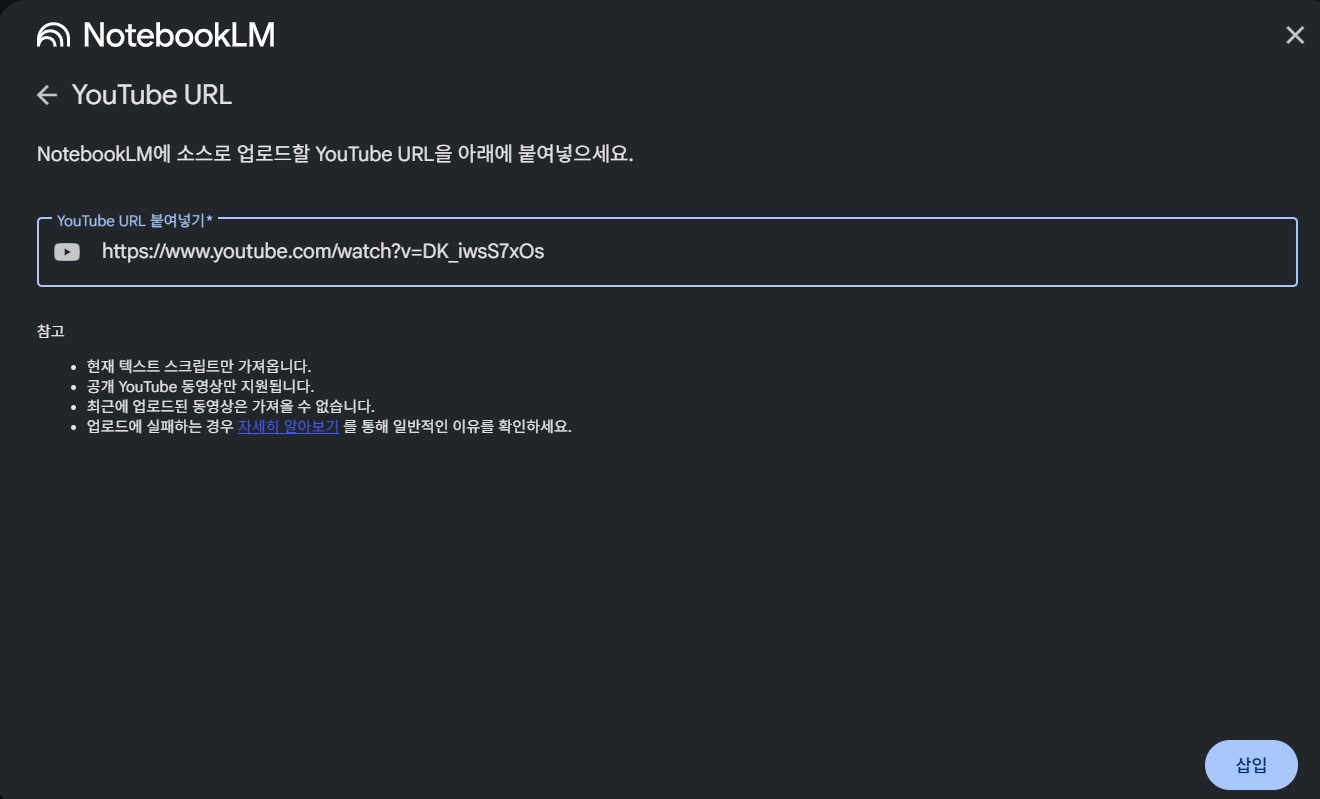The image size is (1320, 799).
Task: Click the empty right side of the URL field
Action: tap(920, 252)
